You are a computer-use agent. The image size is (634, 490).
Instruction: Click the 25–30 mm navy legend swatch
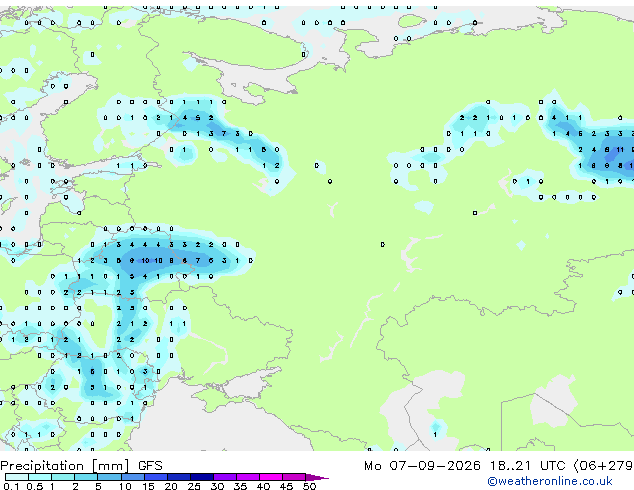(x=201, y=477)
